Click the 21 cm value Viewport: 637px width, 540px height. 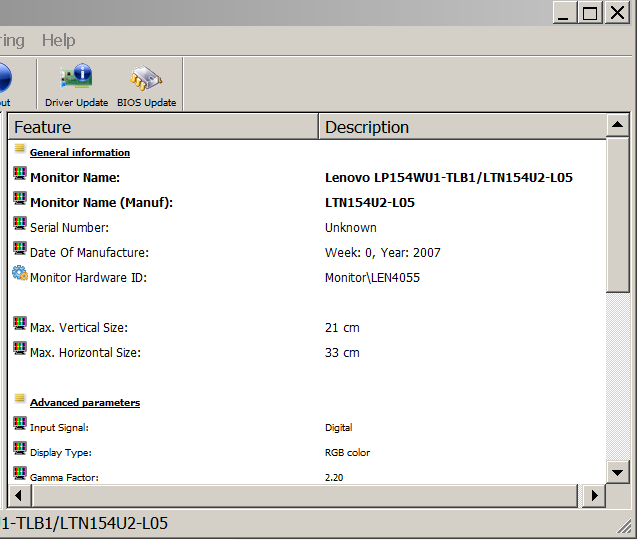(x=342, y=327)
